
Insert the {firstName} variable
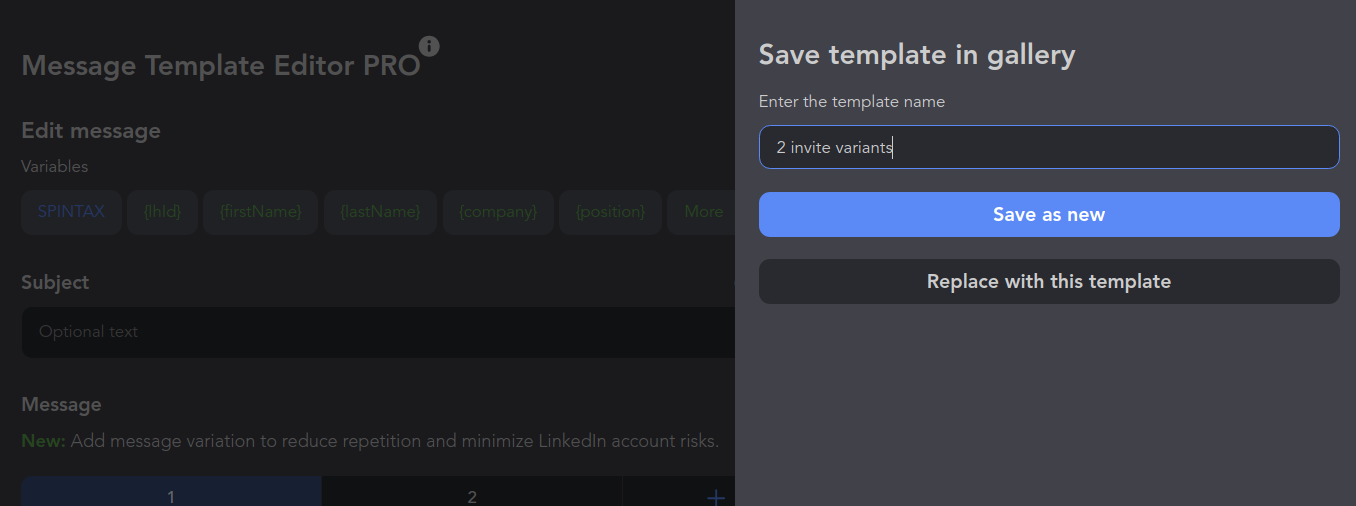point(261,212)
